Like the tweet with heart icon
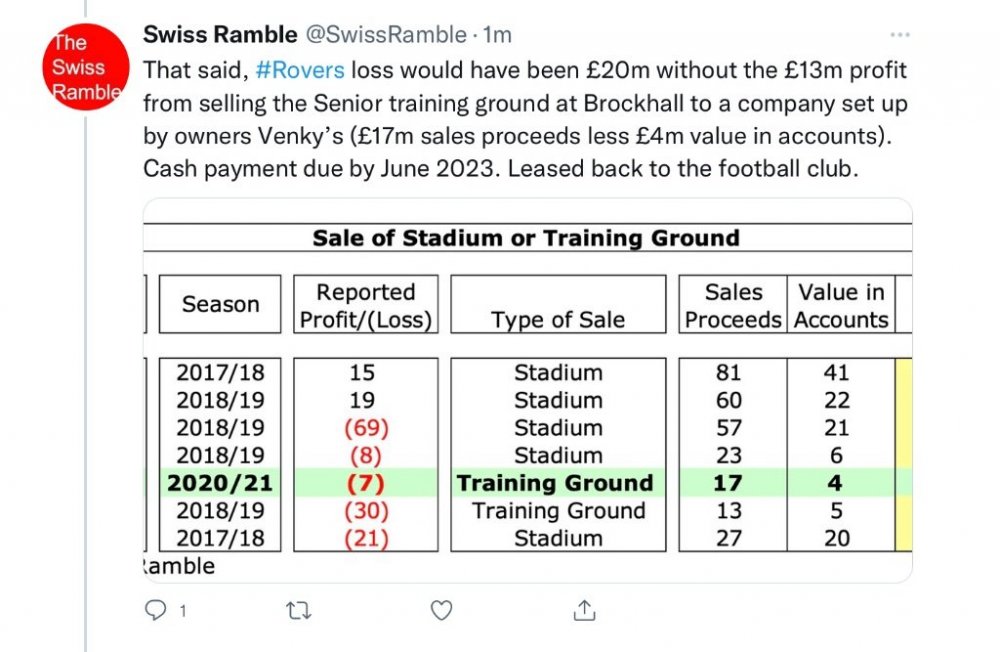Viewport: 1000px width, 652px height. (x=440, y=609)
